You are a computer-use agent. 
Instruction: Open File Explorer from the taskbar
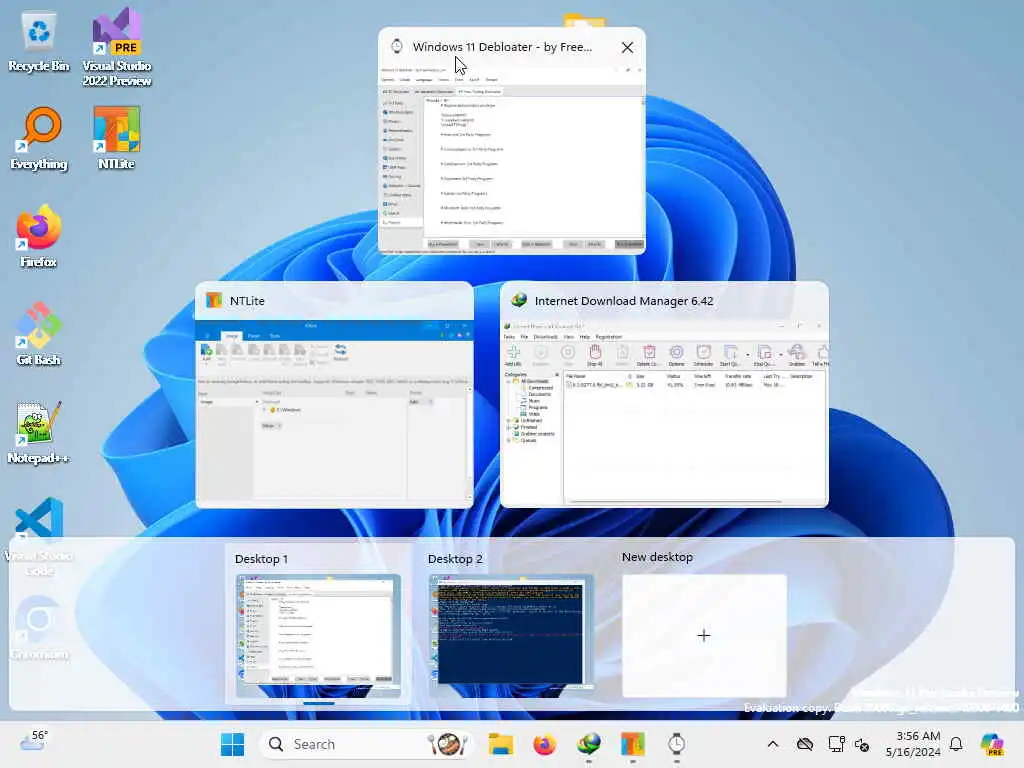[501, 744]
